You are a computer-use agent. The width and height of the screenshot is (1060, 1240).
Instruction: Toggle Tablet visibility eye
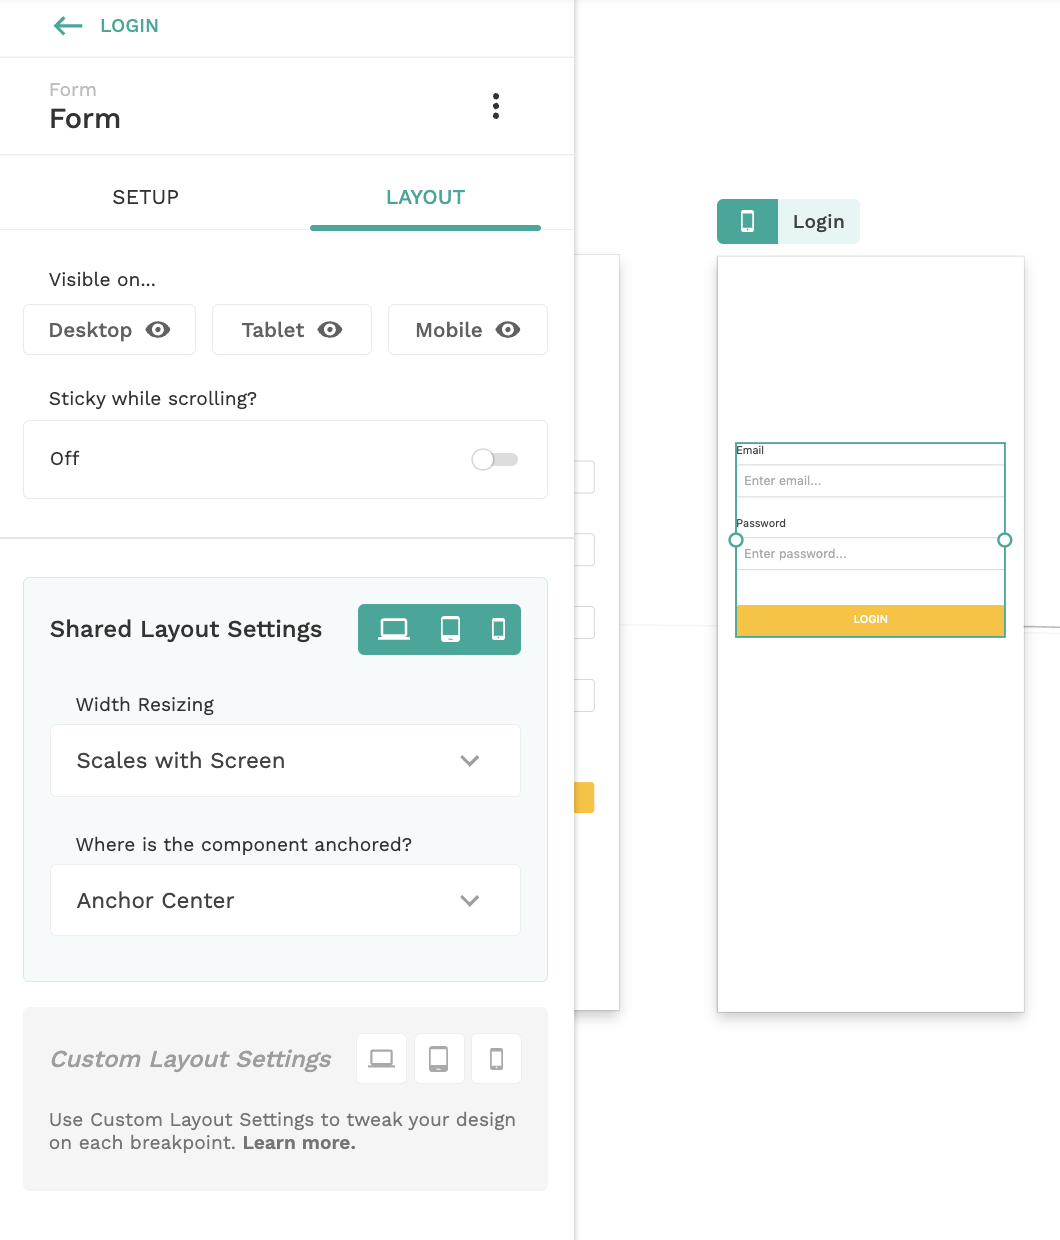tap(330, 330)
